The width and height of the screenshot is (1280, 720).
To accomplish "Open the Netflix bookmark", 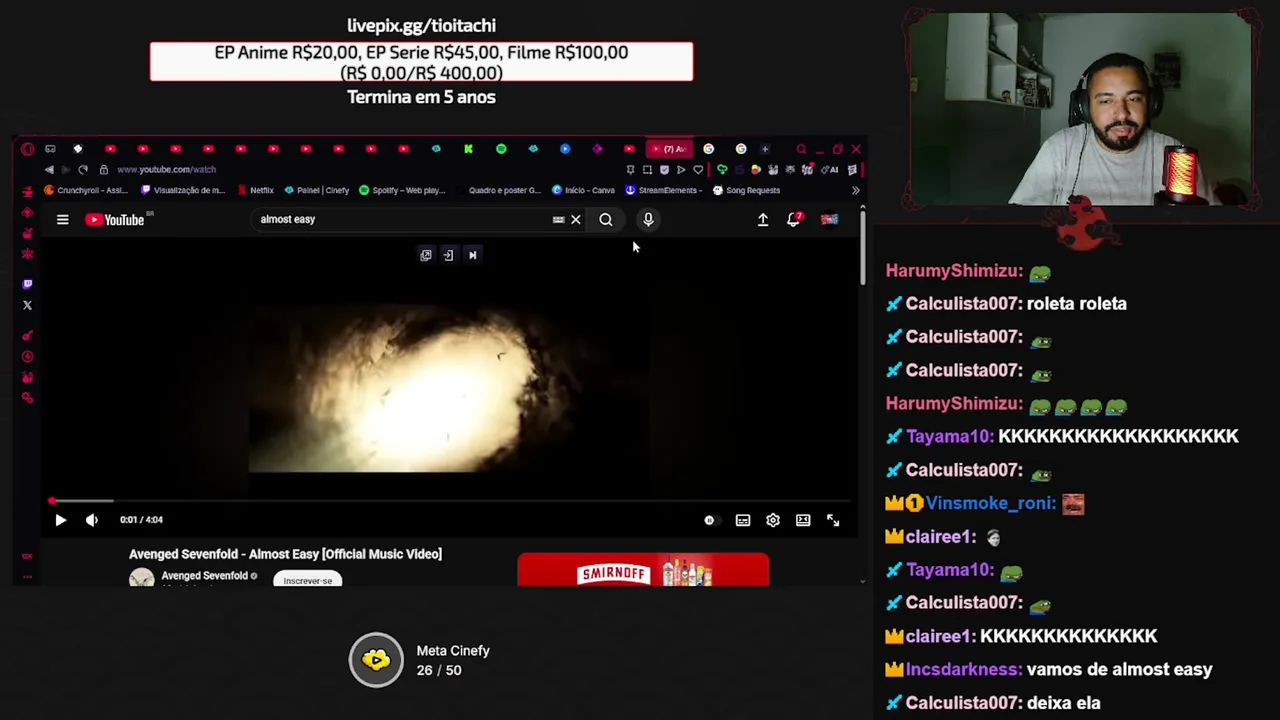I will pyautogui.click(x=256, y=190).
